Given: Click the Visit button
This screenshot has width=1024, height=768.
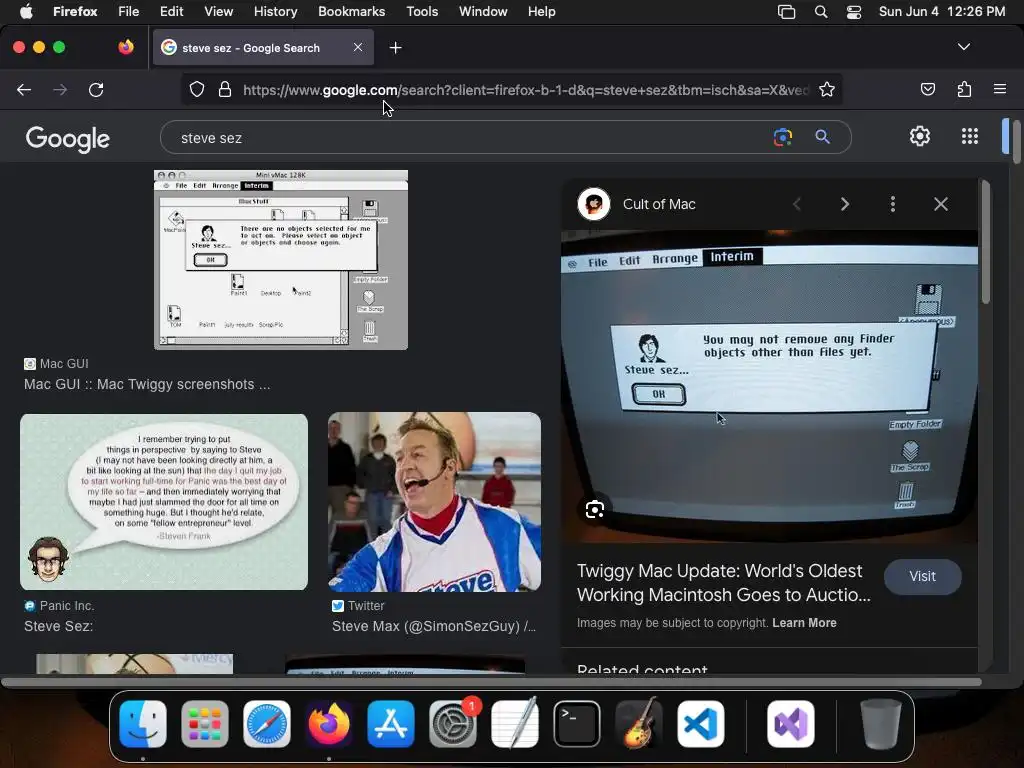Looking at the screenshot, I should (x=922, y=576).
